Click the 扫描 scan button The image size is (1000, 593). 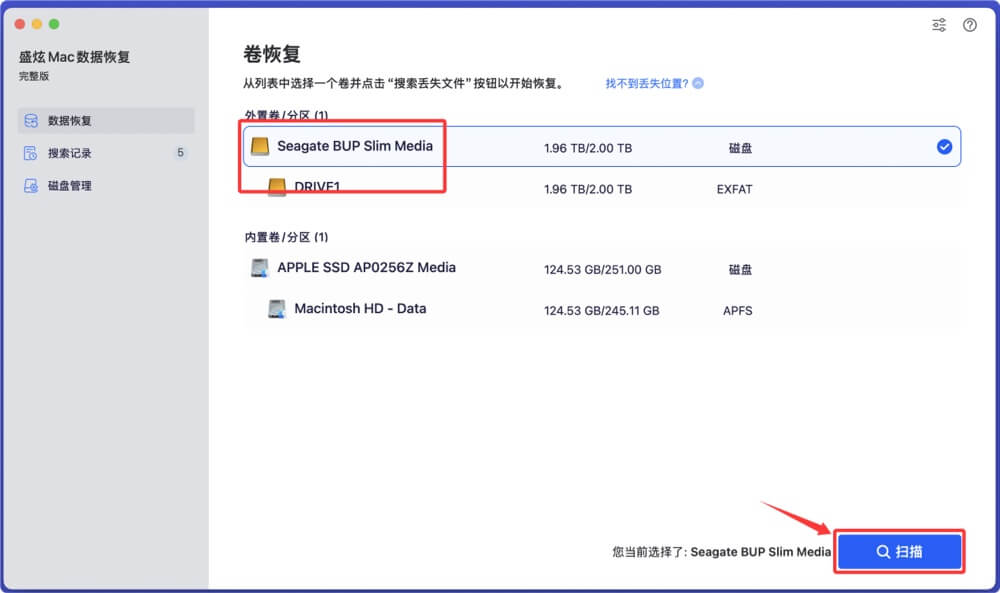[898, 551]
